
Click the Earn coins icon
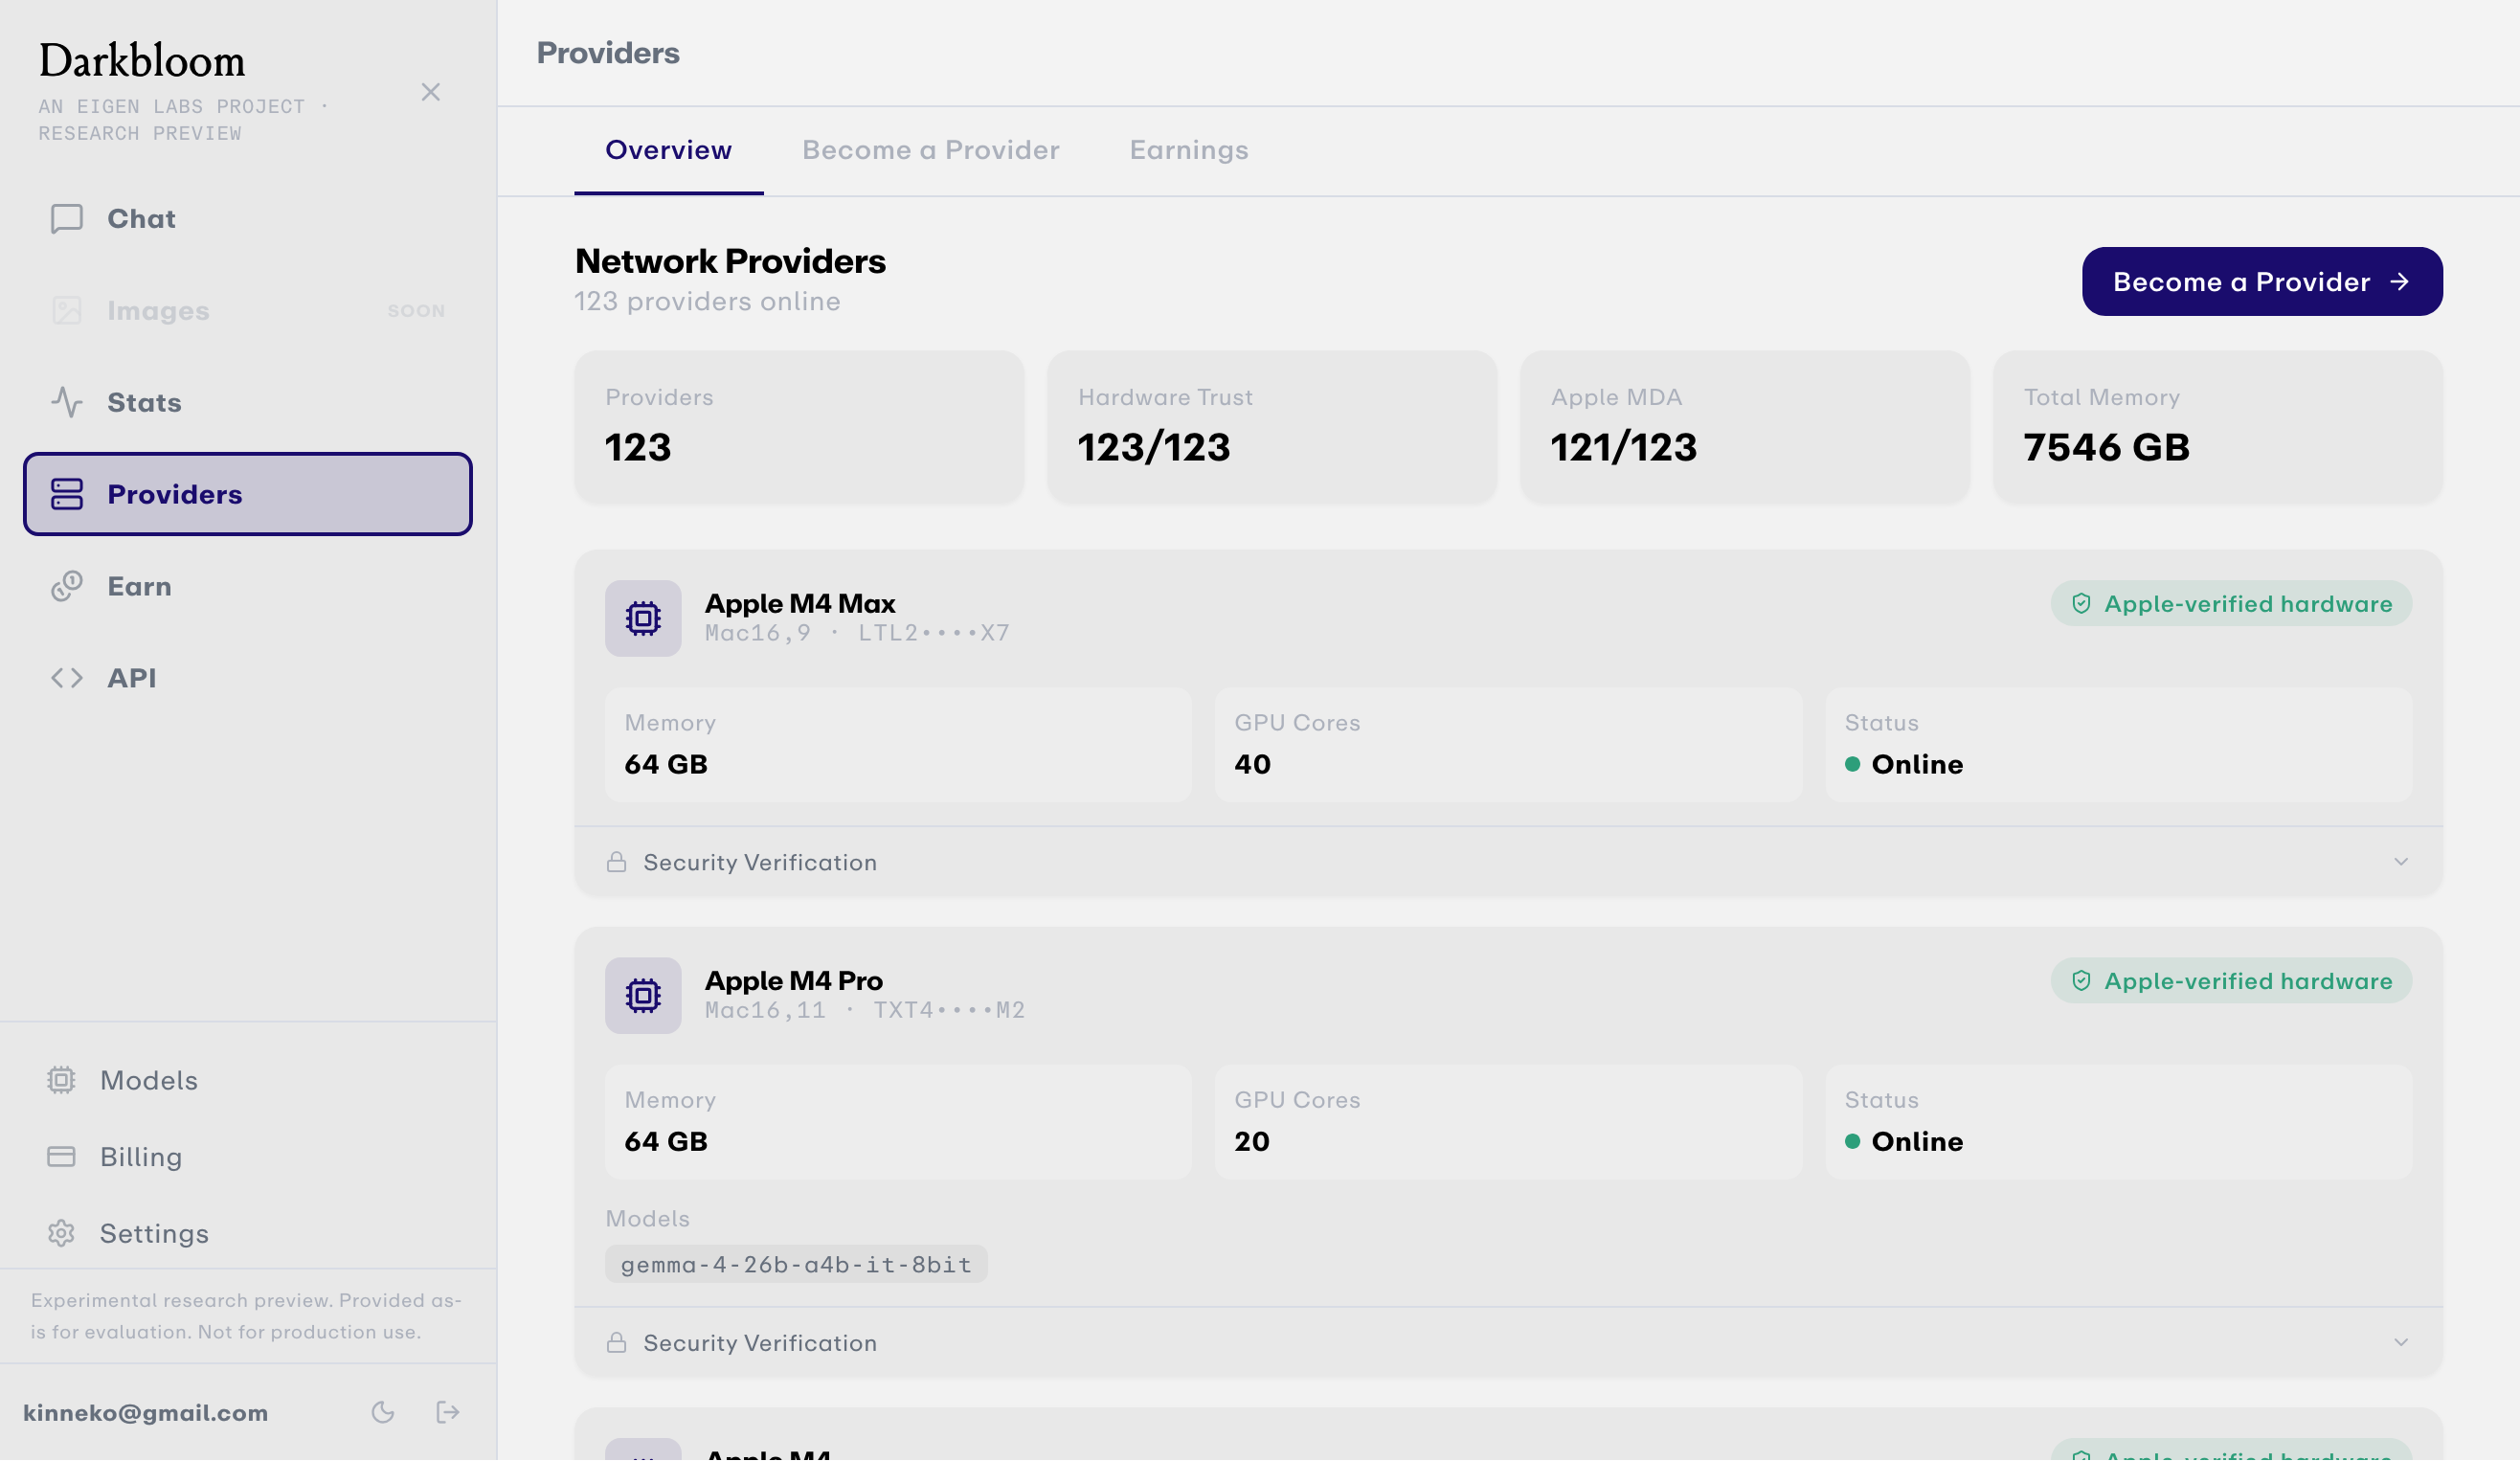click(67, 587)
